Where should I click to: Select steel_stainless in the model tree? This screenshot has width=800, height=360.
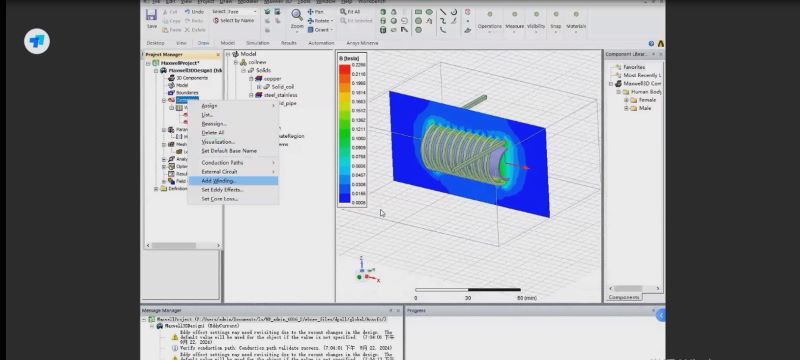280,95
